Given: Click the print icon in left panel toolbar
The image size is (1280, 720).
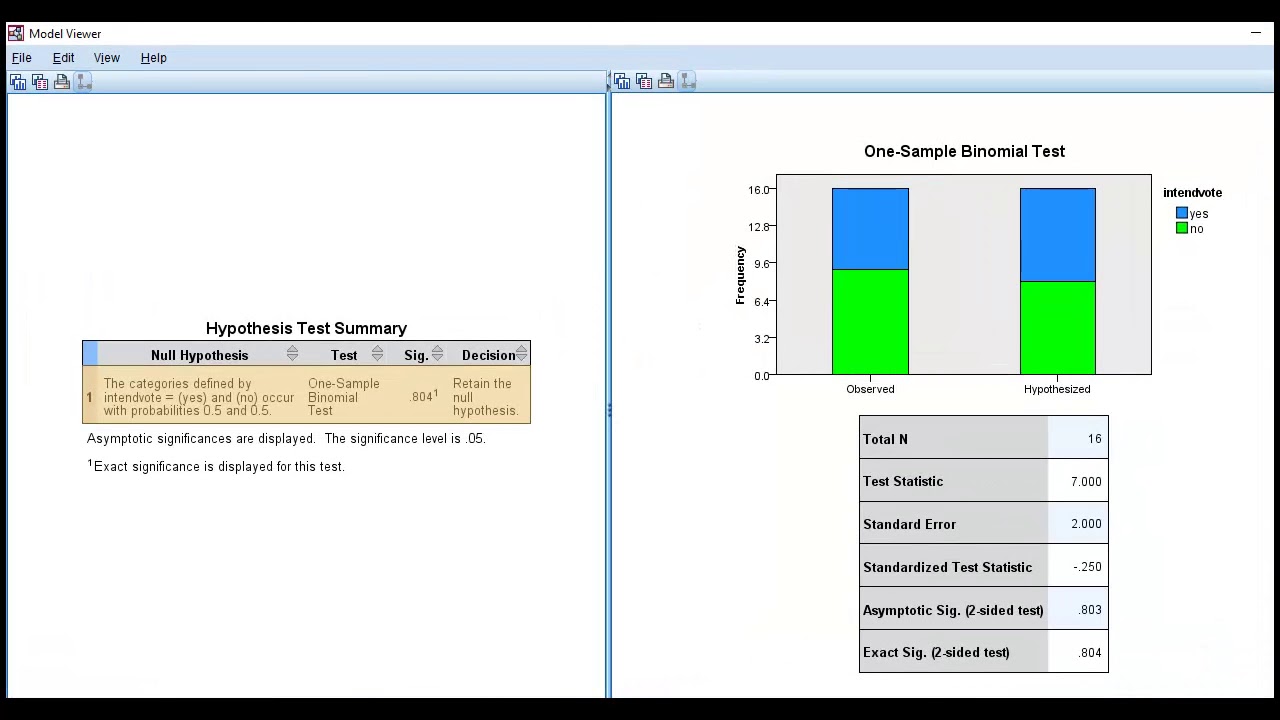Looking at the screenshot, I should tap(62, 82).
